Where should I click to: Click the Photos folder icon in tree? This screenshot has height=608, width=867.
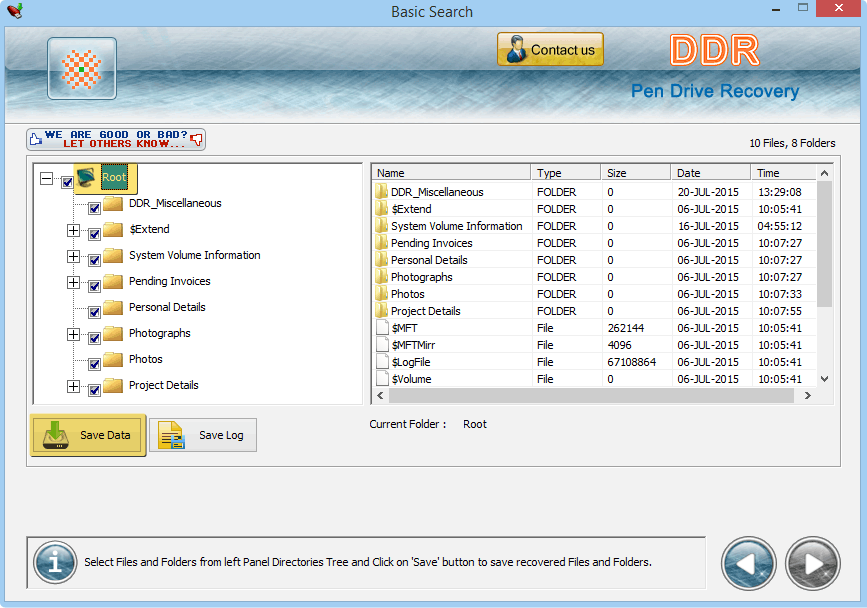113,359
